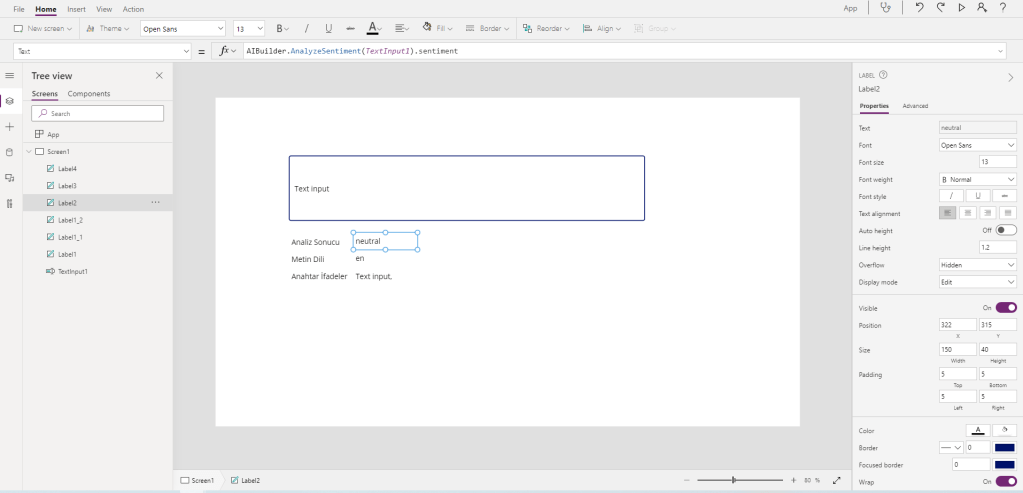Click the Undo arrow icon

919,8
